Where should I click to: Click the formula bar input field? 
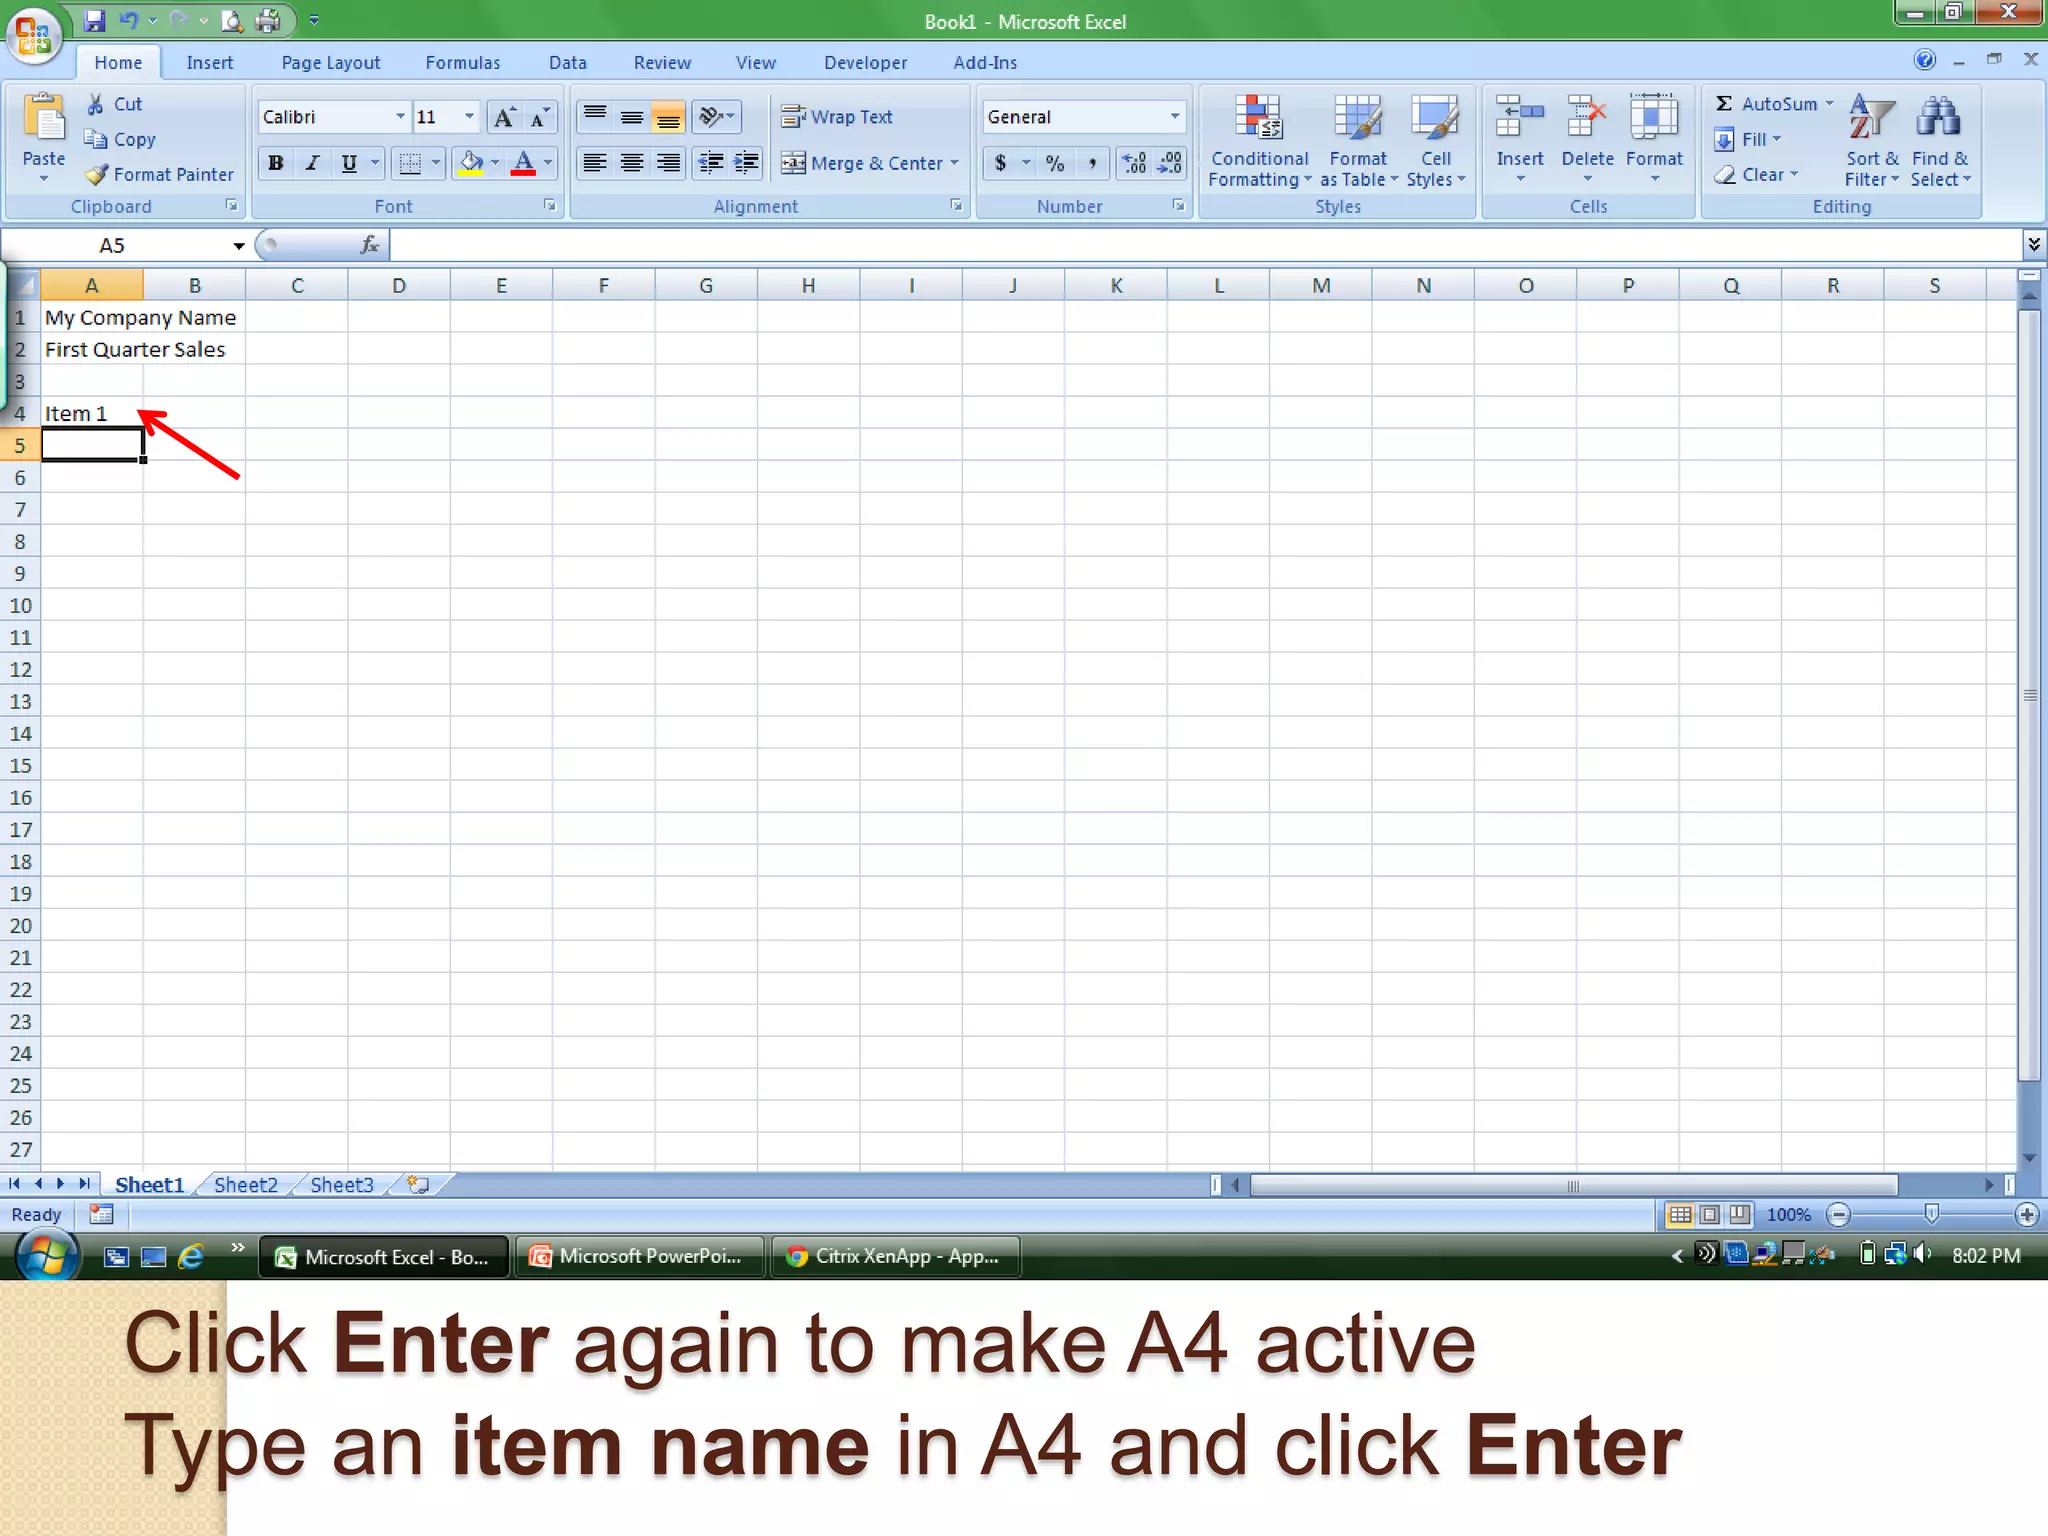tap(1205, 245)
